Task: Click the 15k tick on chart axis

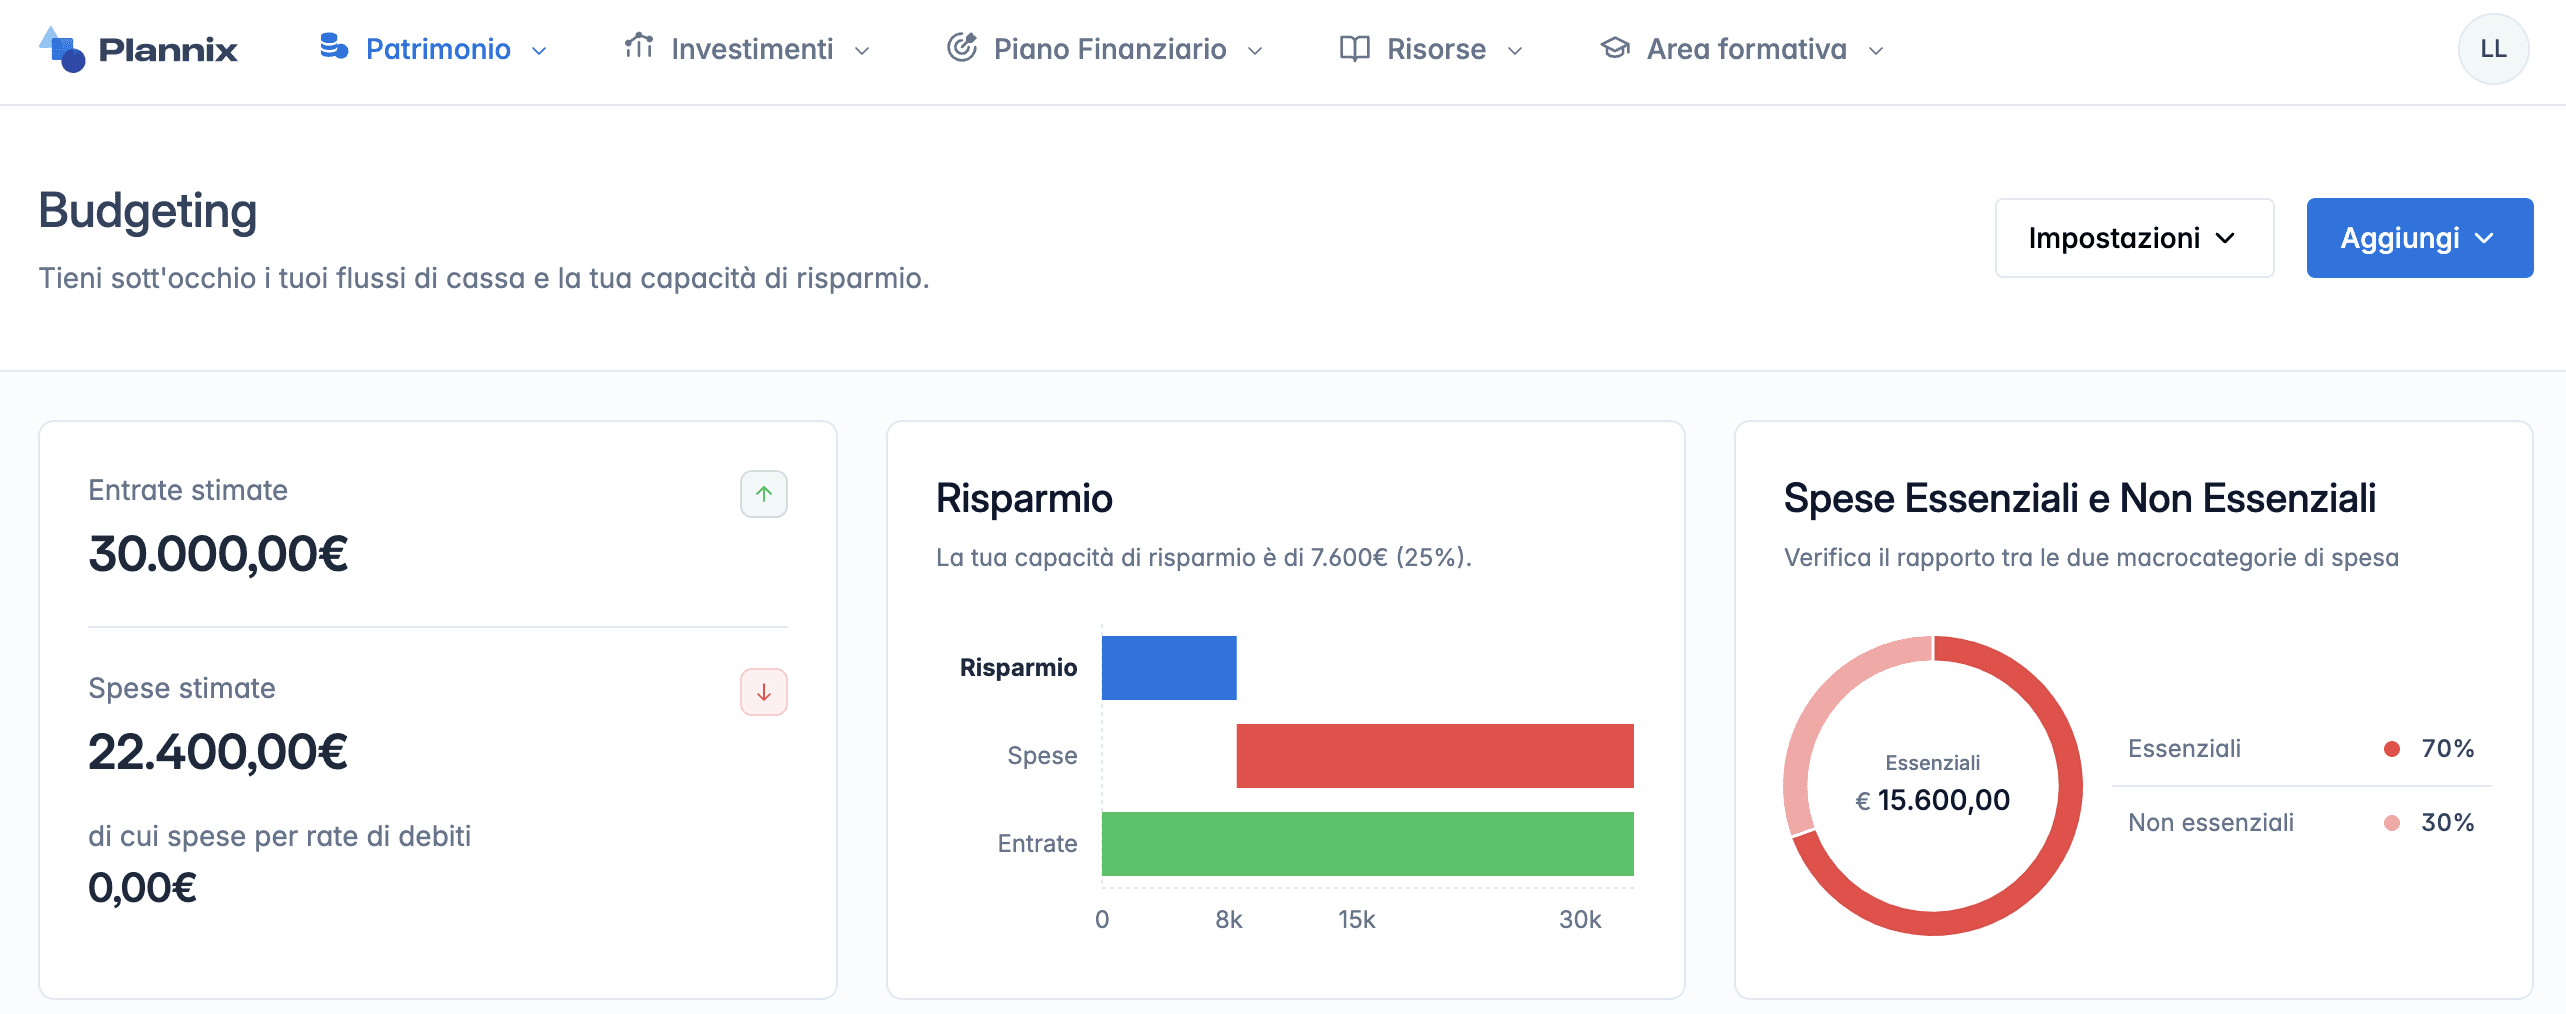Action: [x=1357, y=920]
